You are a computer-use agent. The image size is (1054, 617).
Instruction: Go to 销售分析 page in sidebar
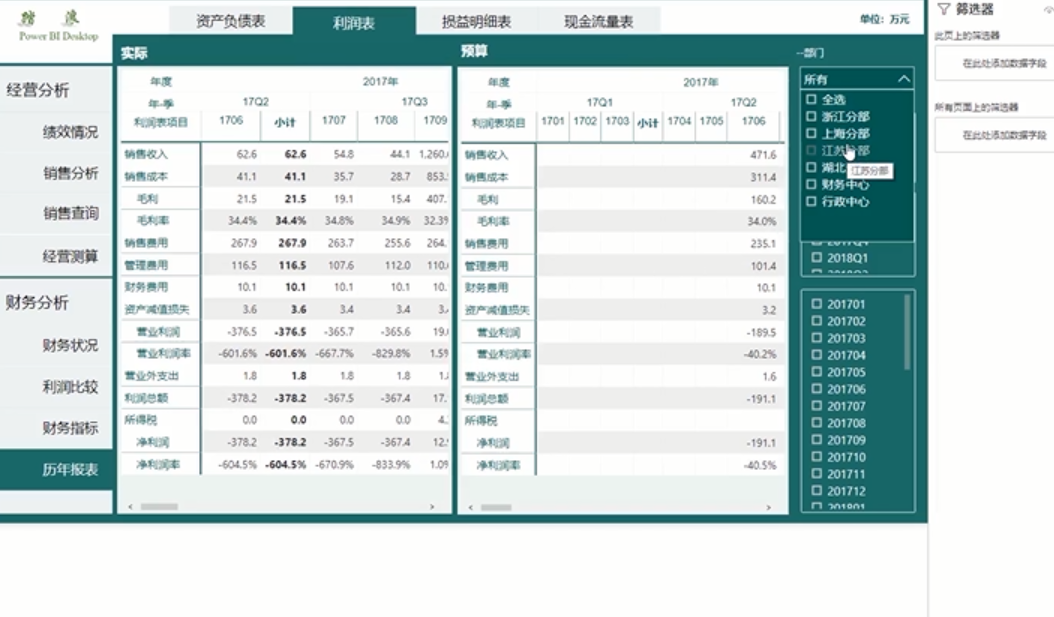pos(70,173)
